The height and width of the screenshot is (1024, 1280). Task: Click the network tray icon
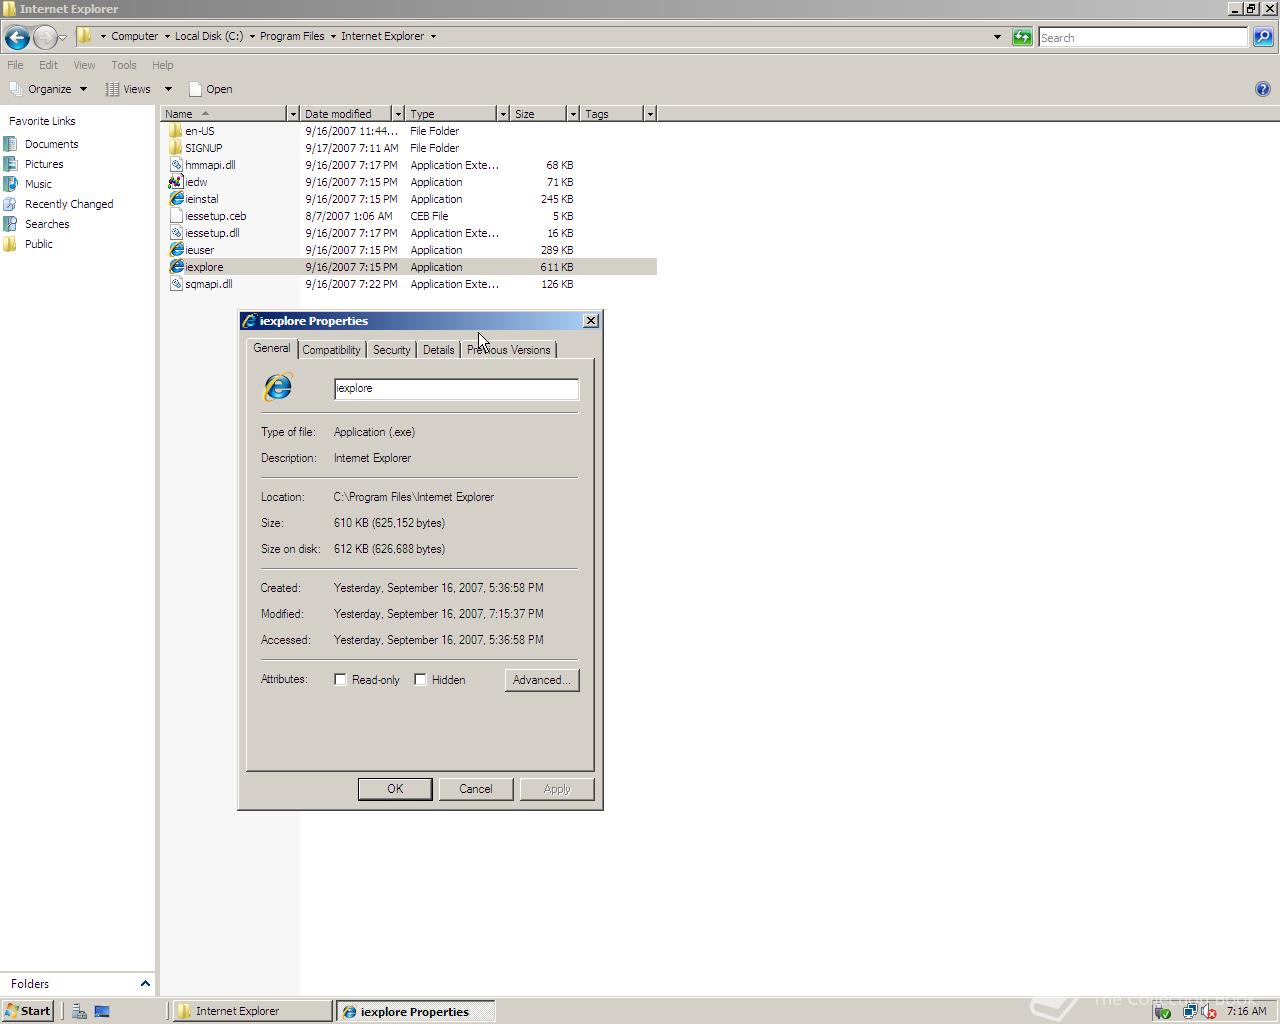click(x=1189, y=1011)
